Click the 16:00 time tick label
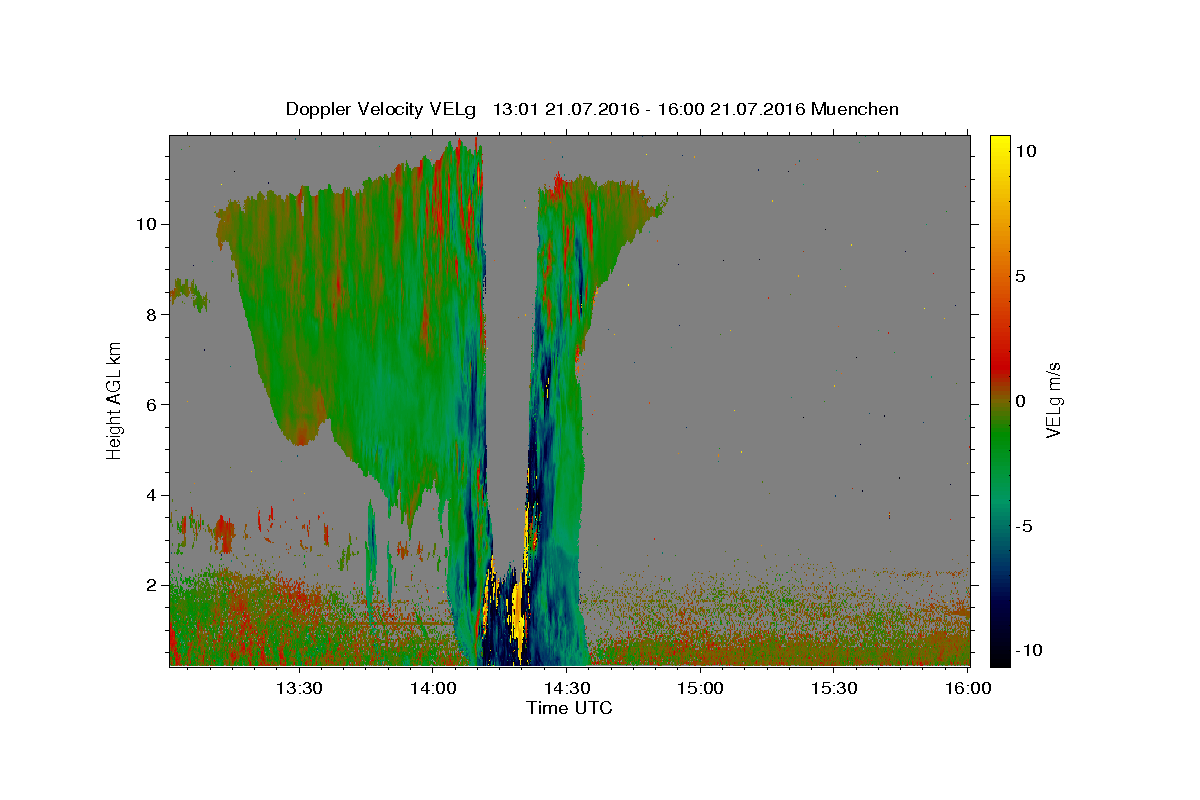 [x=967, y=688]
